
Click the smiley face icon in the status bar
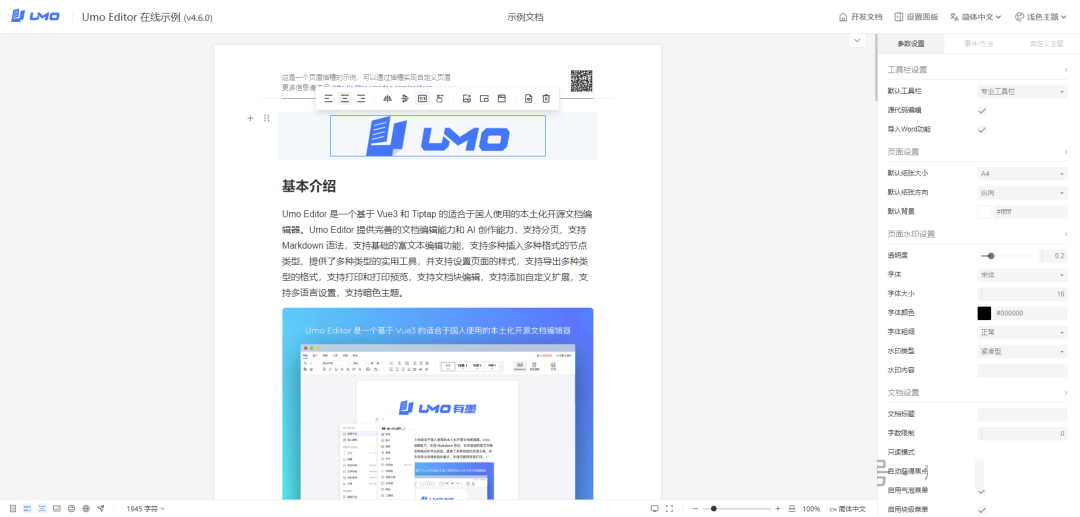click(x=71, y=509)
